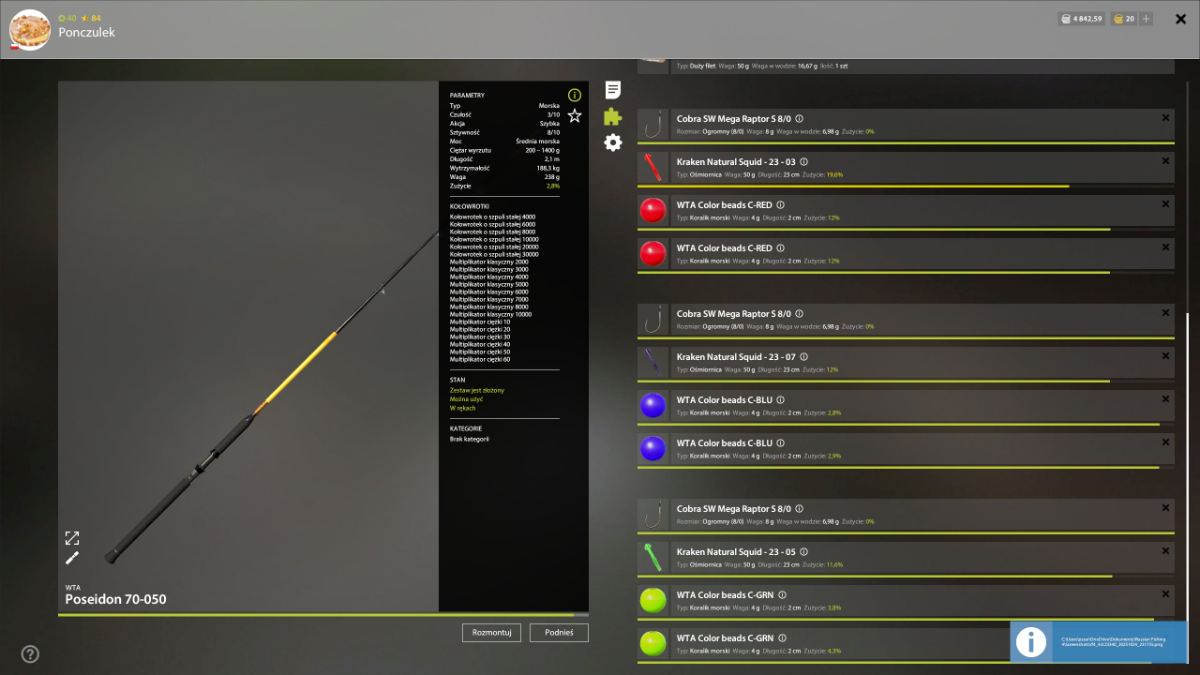Click the pencil icon near rod preview
The width and height of the screenshot is (1200, 675).
(x=72, y=558)
